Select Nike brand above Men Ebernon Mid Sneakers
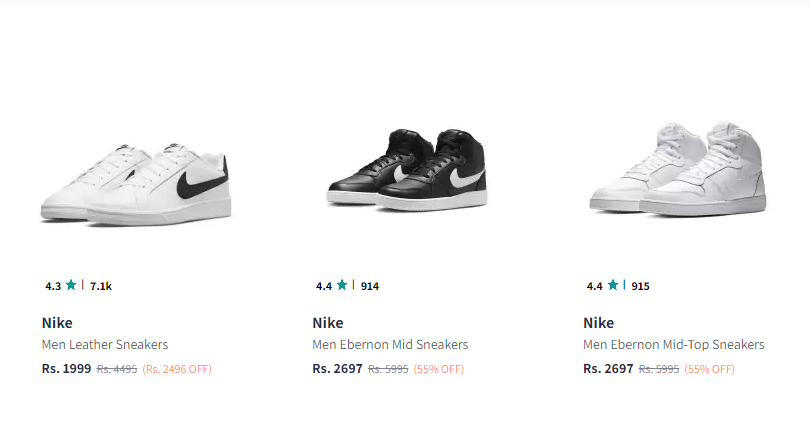This screenshot has height=426, width=810. (x=328, y=323)
